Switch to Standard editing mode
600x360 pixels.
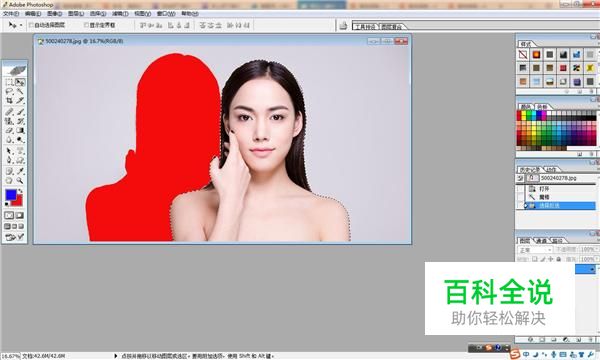[x=9, y=215]
